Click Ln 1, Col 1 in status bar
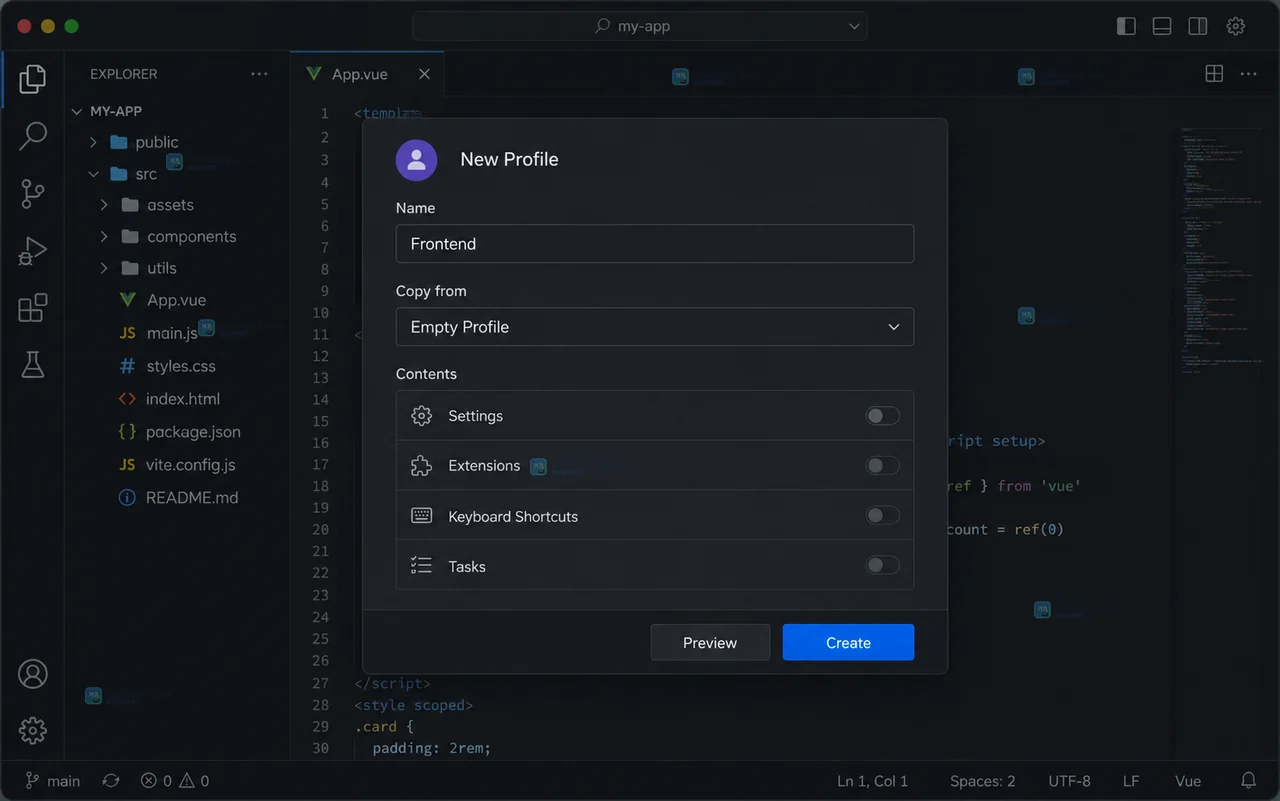The image size is (1280, 801). pos(872,781)
